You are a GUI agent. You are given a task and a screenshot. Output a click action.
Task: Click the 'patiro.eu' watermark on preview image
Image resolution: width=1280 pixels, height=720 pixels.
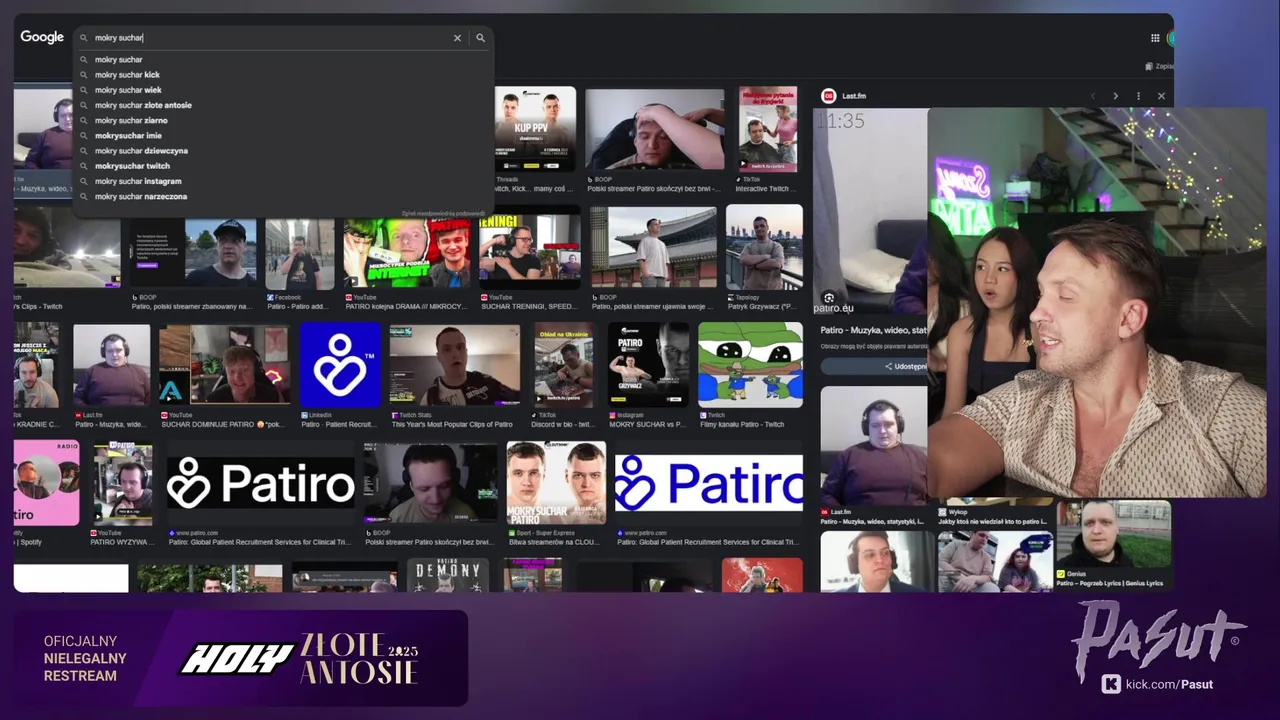point(833,309)
